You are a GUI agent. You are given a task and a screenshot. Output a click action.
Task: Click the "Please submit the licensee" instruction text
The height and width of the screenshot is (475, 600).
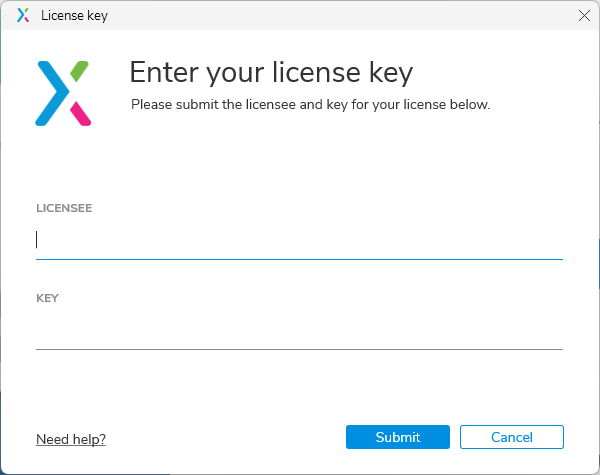[x=310, y=104]
